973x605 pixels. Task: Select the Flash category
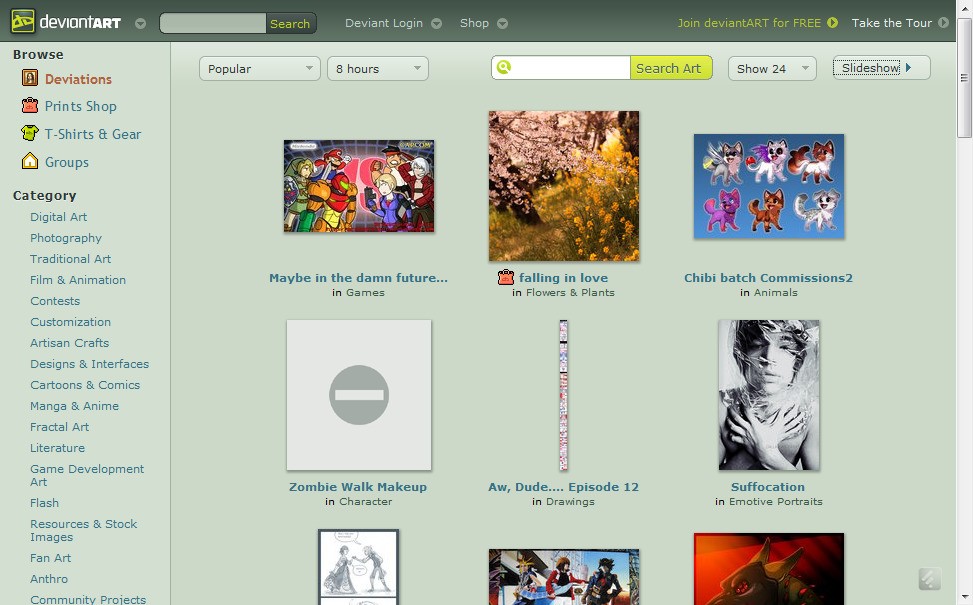45,503
